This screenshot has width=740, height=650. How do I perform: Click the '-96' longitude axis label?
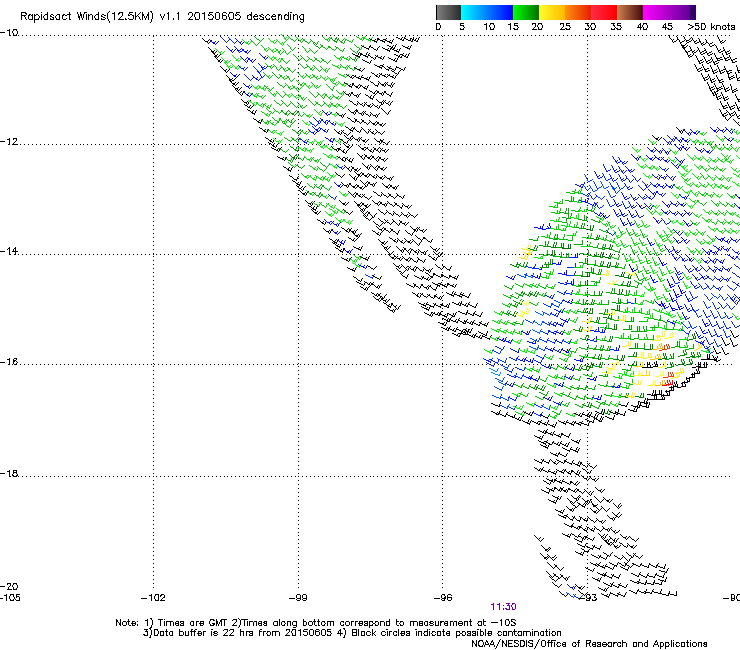click(443, 598)
